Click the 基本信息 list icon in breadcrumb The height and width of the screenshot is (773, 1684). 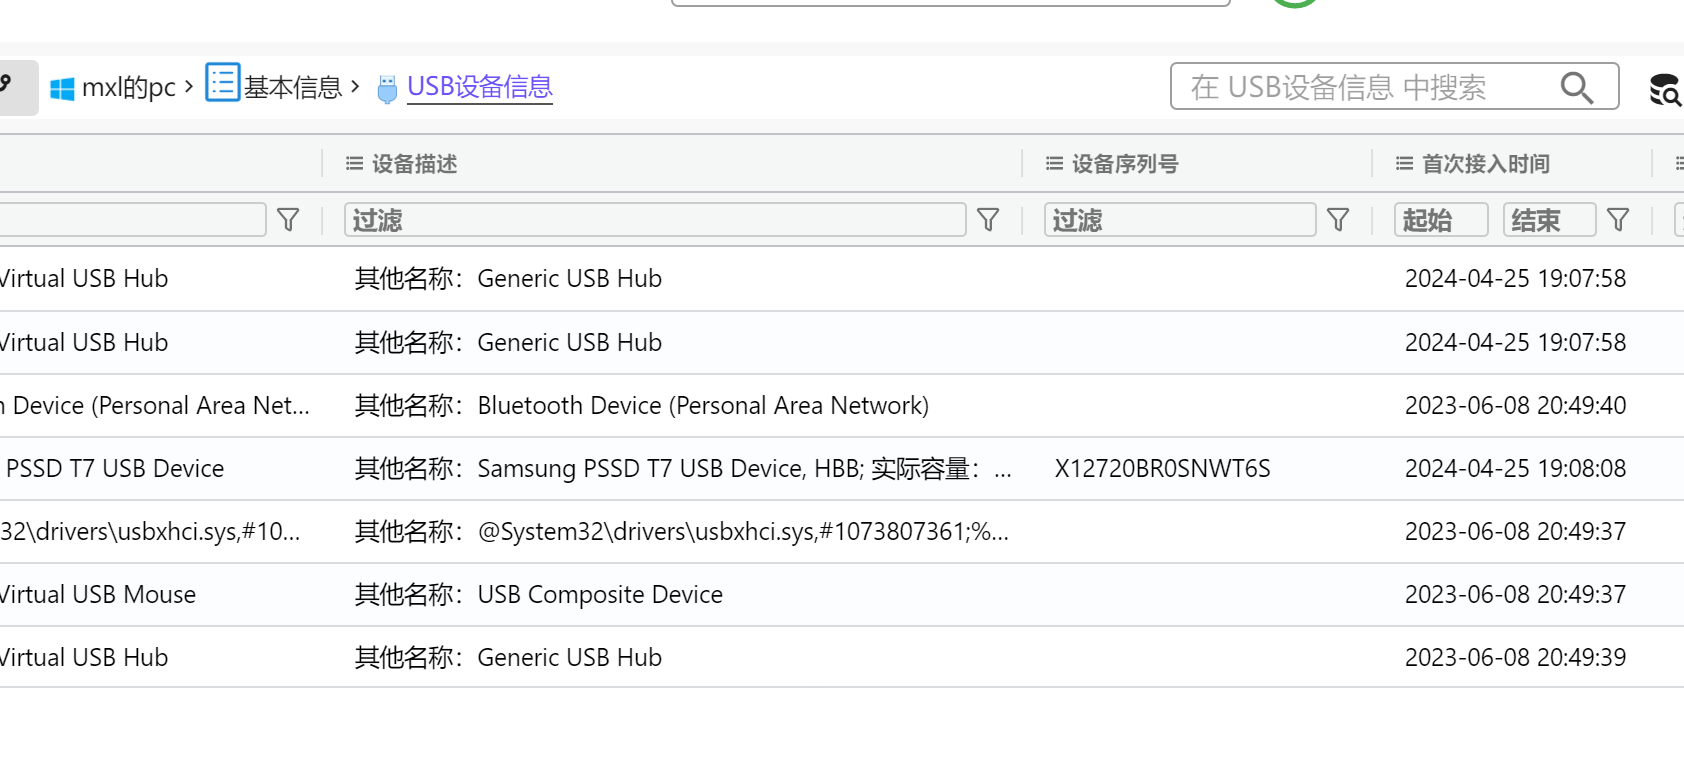coord(223,82)
